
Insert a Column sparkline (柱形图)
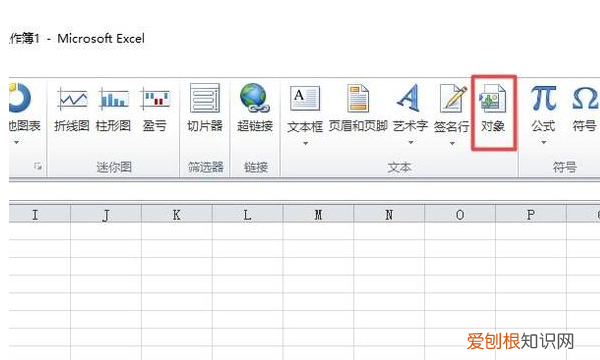pos(113,109)
